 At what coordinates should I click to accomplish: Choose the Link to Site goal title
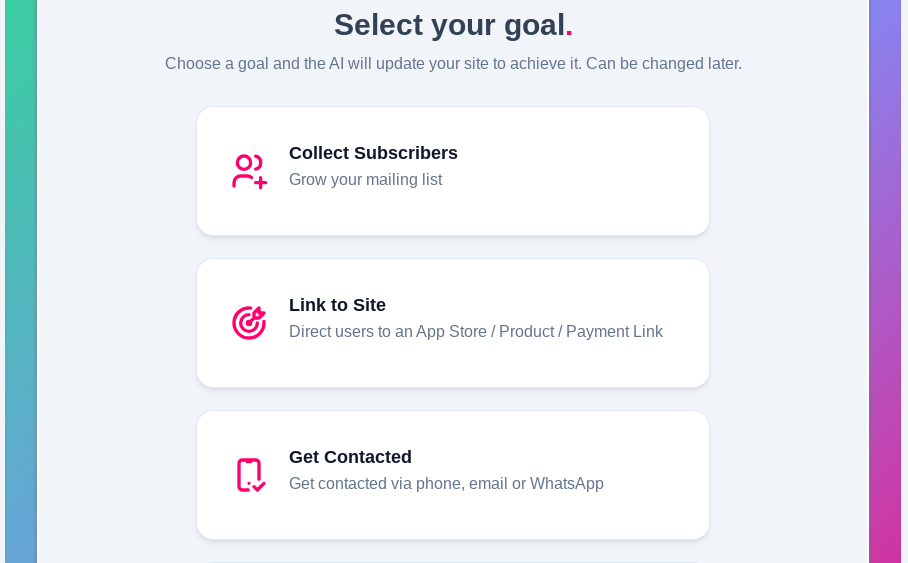[x=337, y=305]
